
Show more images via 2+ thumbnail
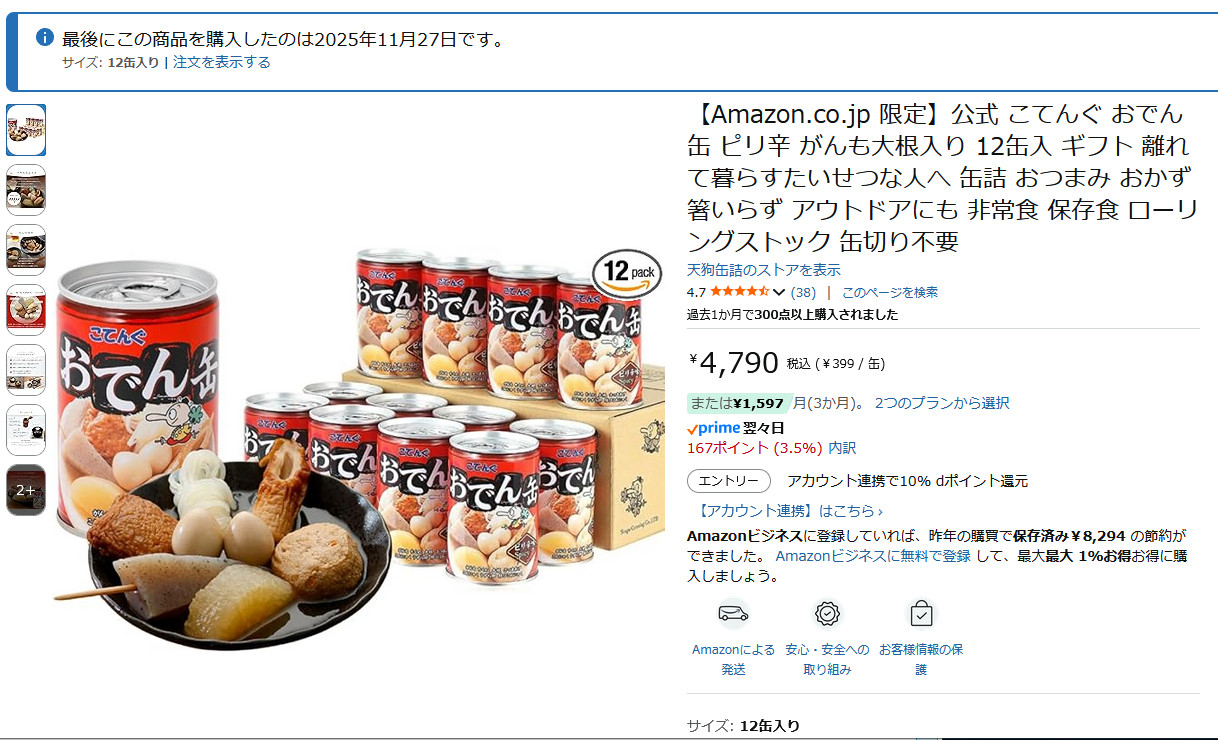click(26, 490)
